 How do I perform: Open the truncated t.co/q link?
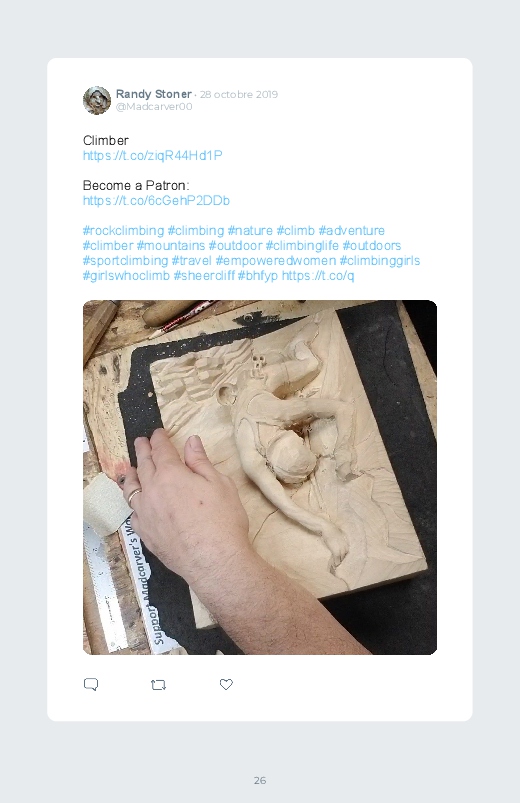pyautogui.click(x=318, y=276)
